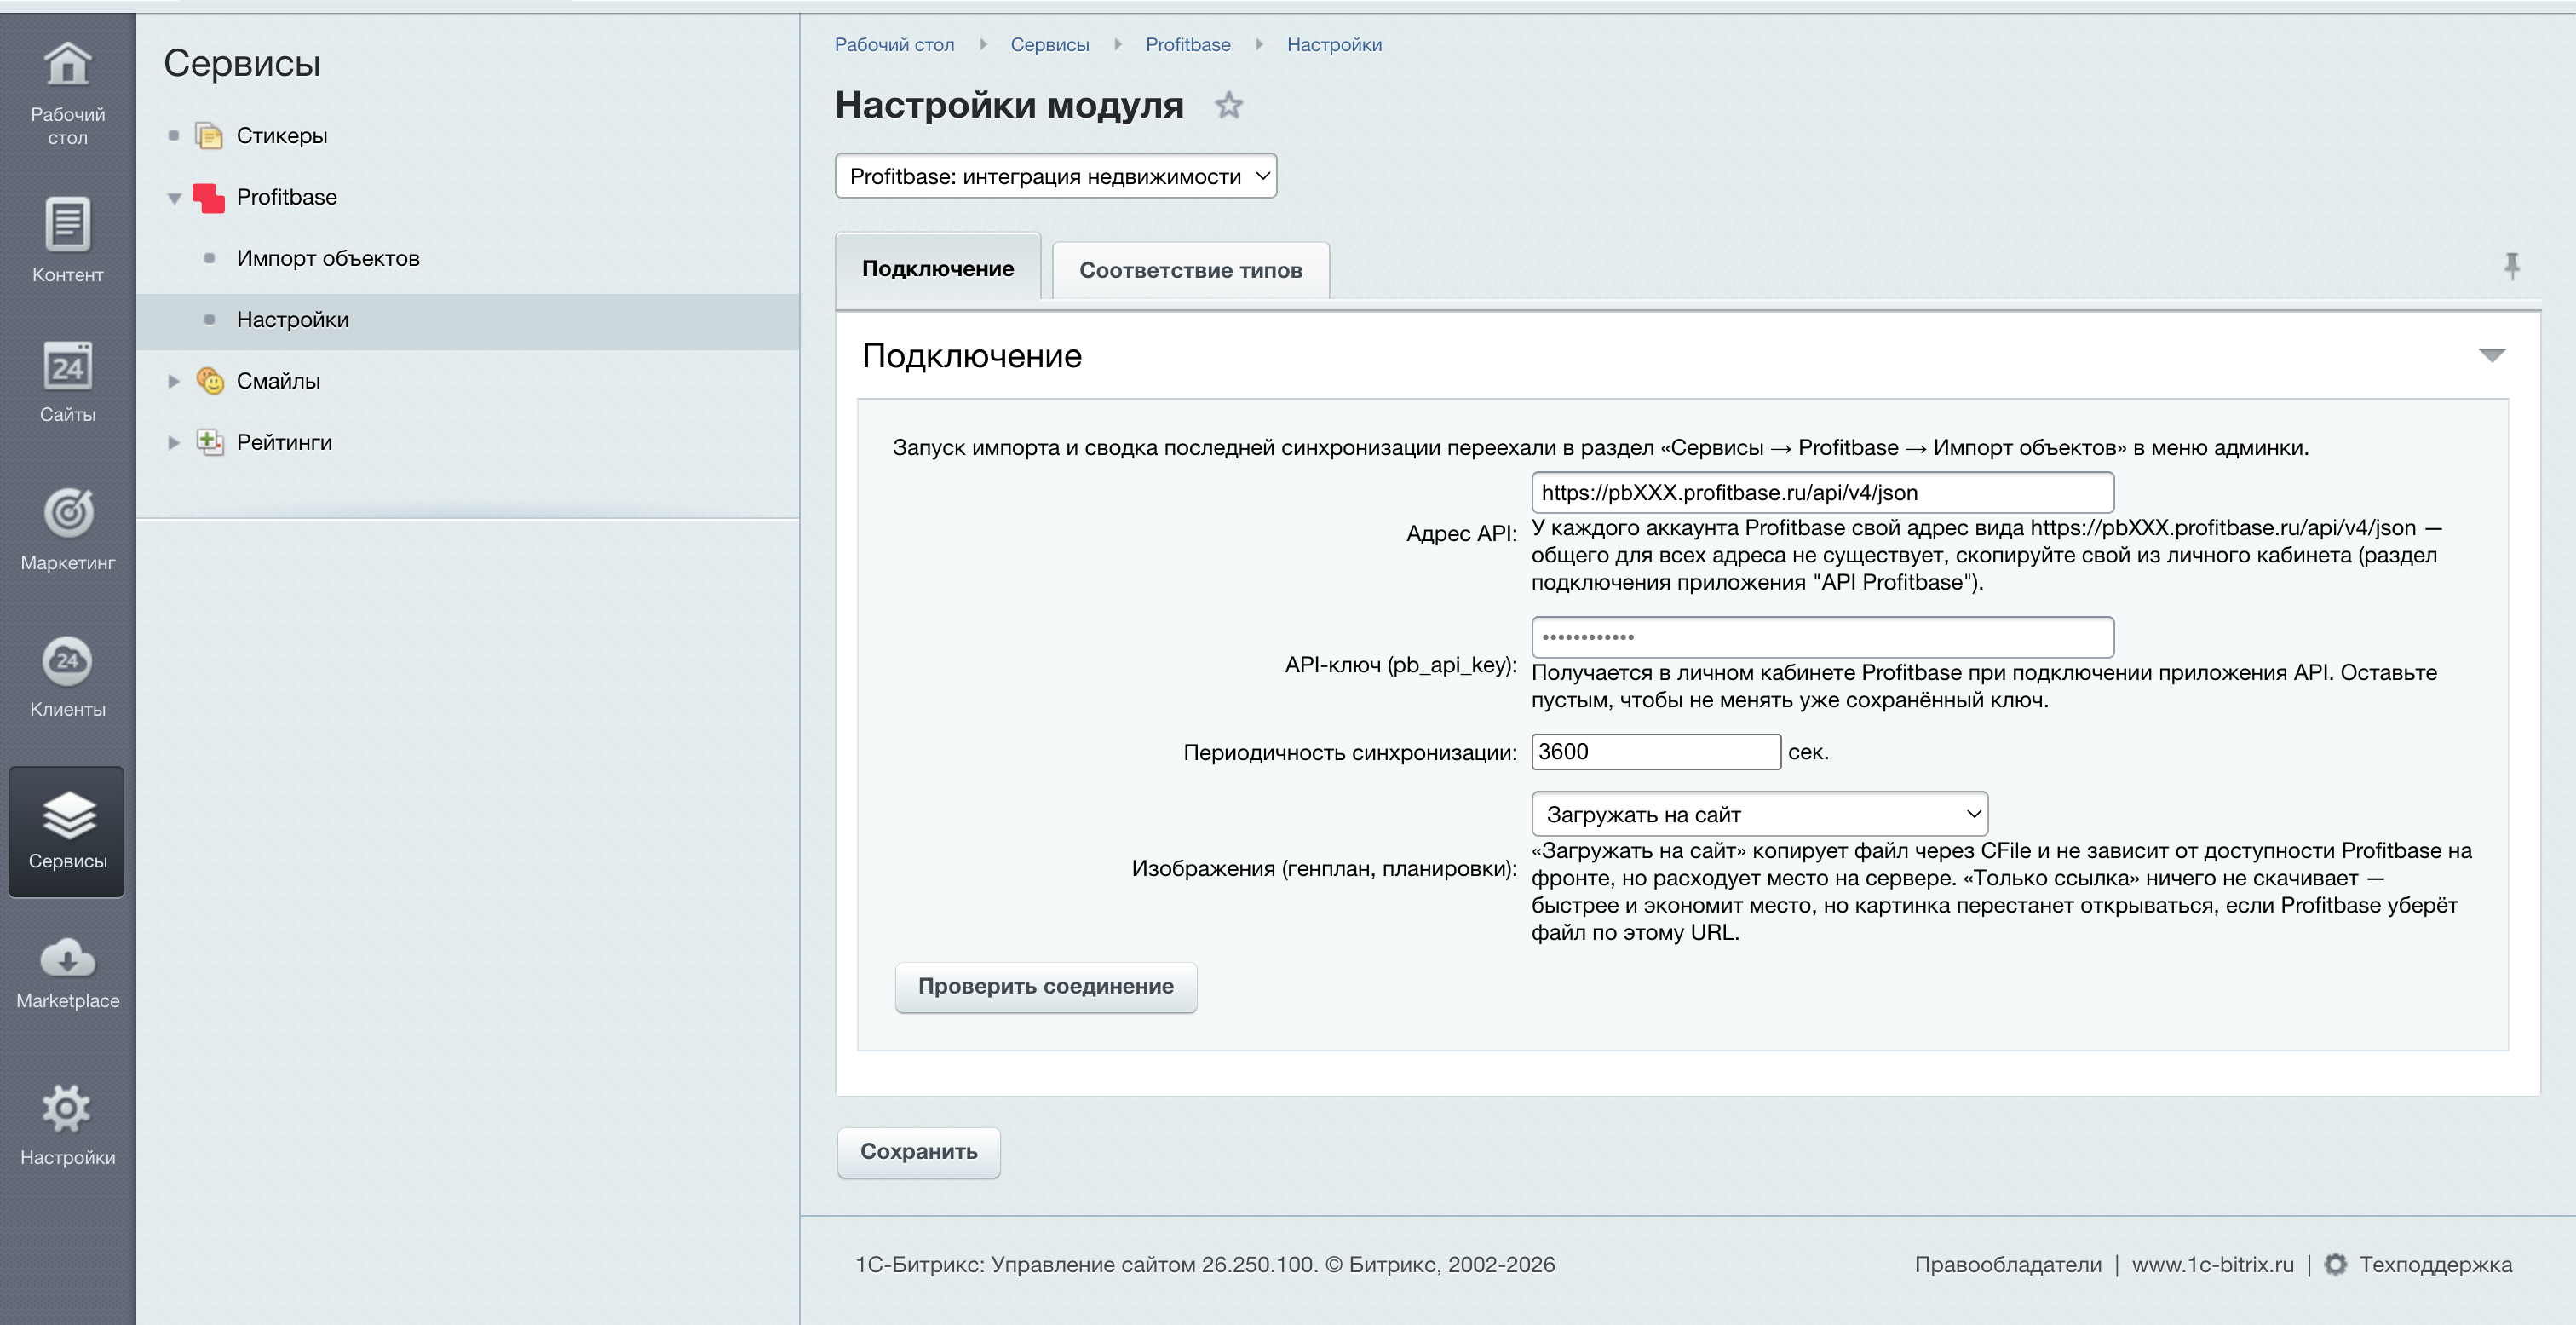The image size is (2576, 1325).
Task: Go to Сервисы breadcrumb
Action: tap(1050, 45)
